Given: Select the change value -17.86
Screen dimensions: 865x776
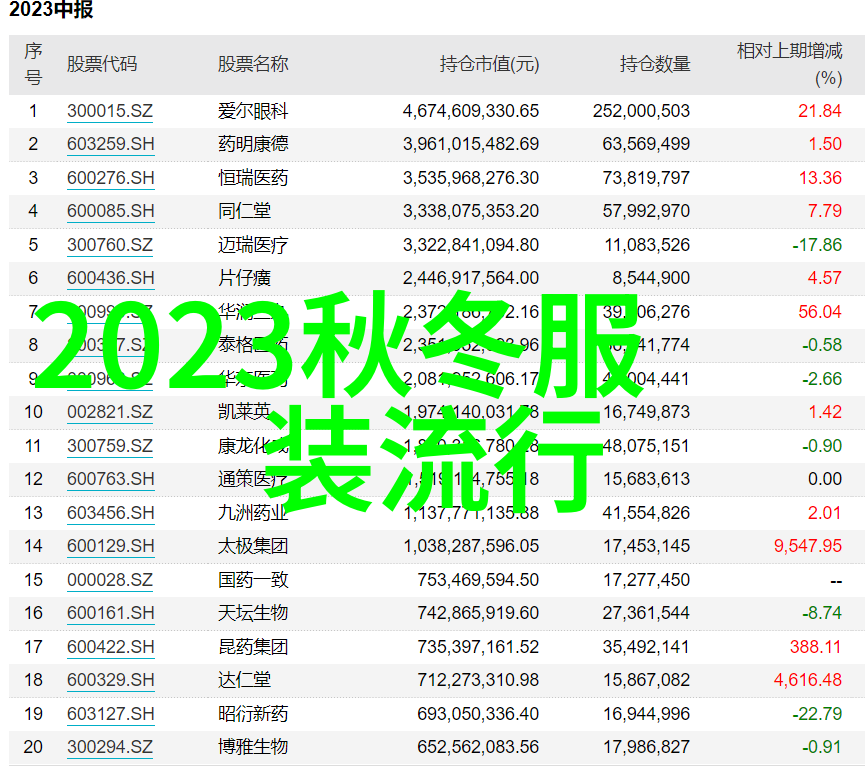Looking at the screenshot, I should 817,244.
